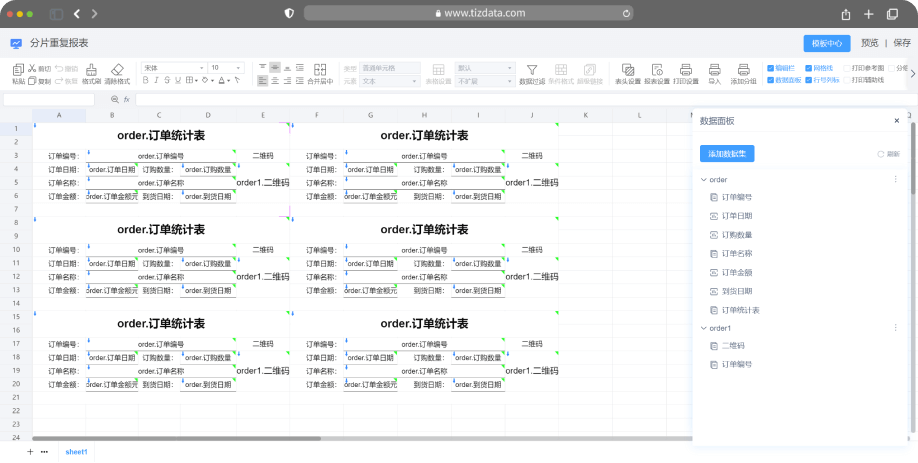The image size is (918, 463).
Task: Uncheck the 网格线 gridlines checkbox
Action: point(808,68)
